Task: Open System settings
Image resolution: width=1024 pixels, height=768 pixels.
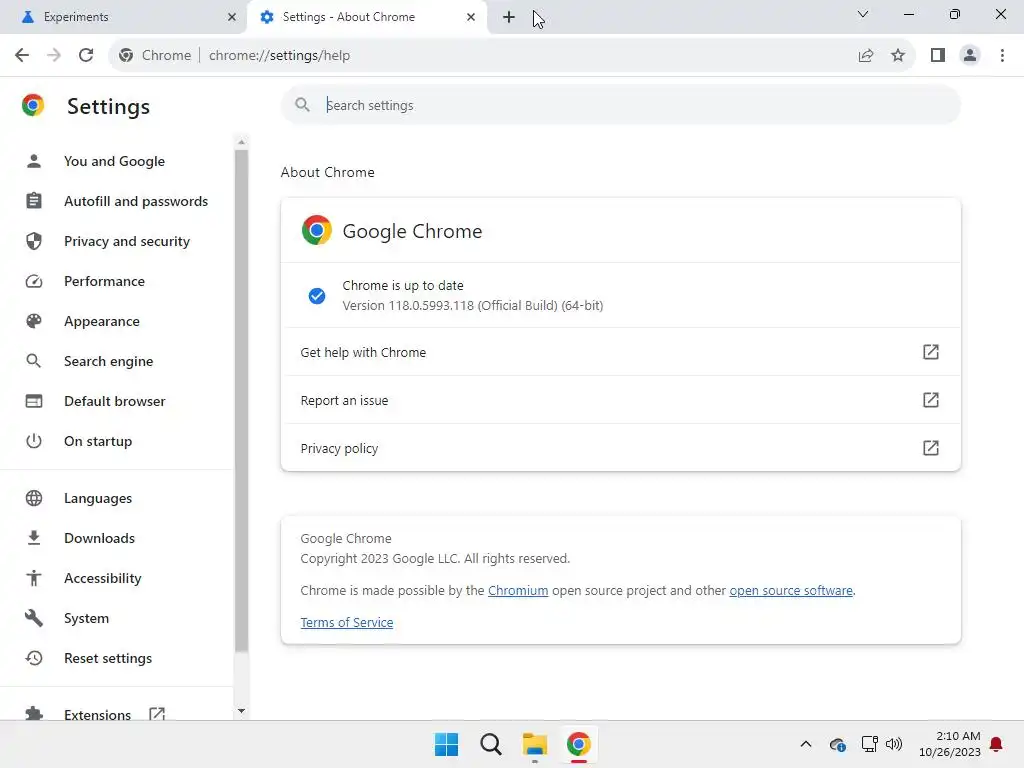Action: click(x=86, y=618)
